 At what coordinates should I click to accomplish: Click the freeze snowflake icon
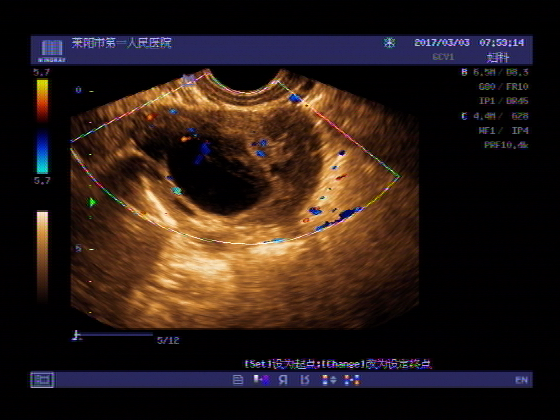click(x=389, y=43)
